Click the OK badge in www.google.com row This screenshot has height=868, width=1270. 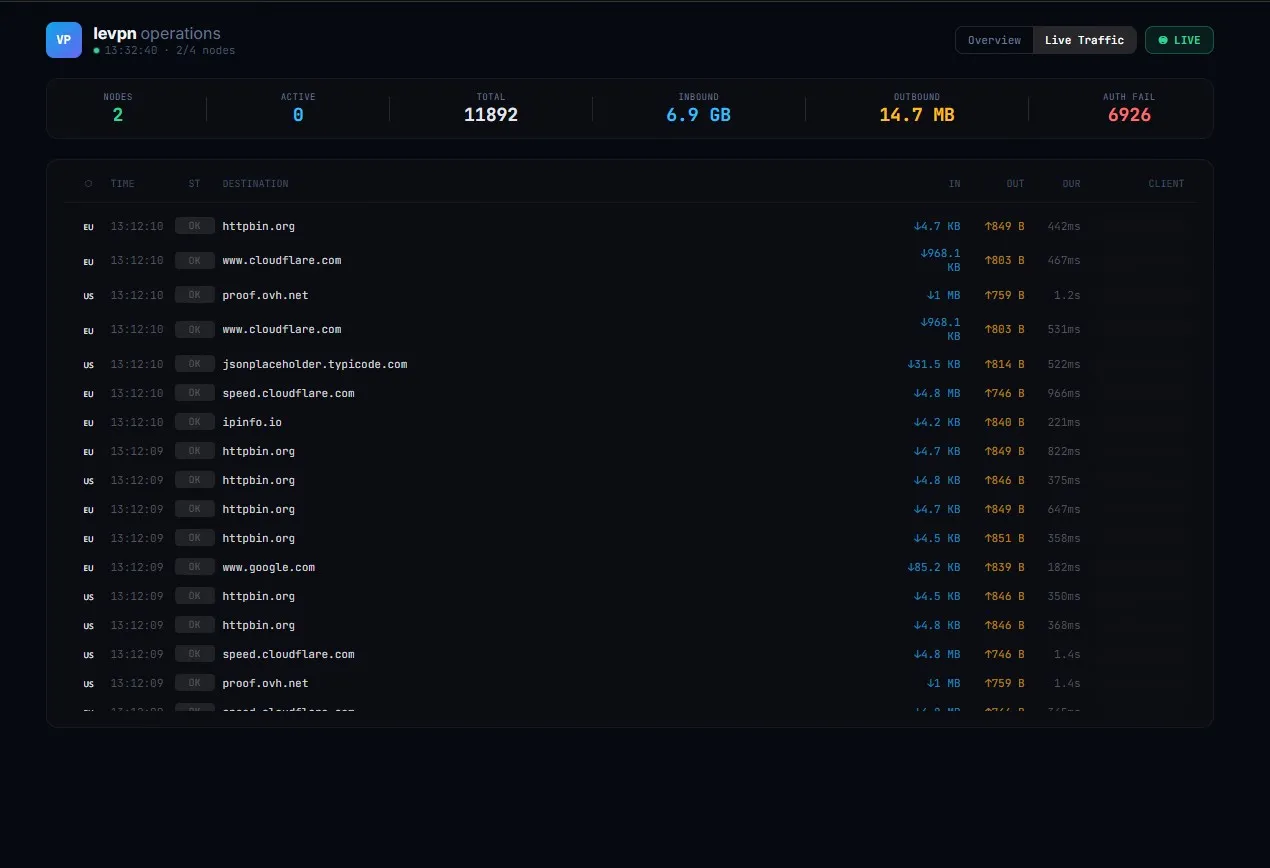(195, 567)
